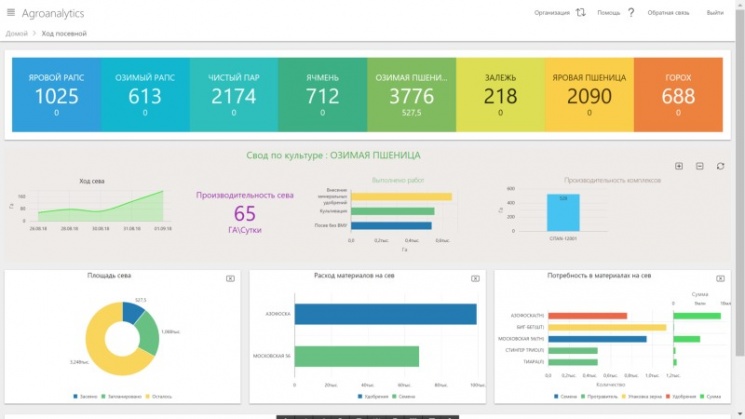This screenshot has height=419, width=745.
Task: Toggle Осталось legend in donut chart
Action: pos(159,396)
